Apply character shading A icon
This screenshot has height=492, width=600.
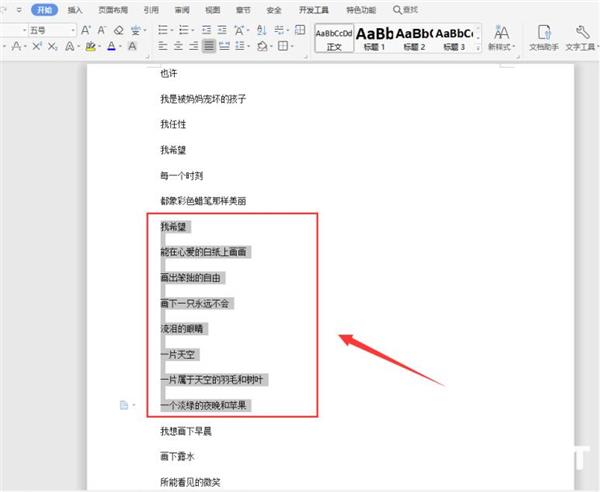pos(132,46)
